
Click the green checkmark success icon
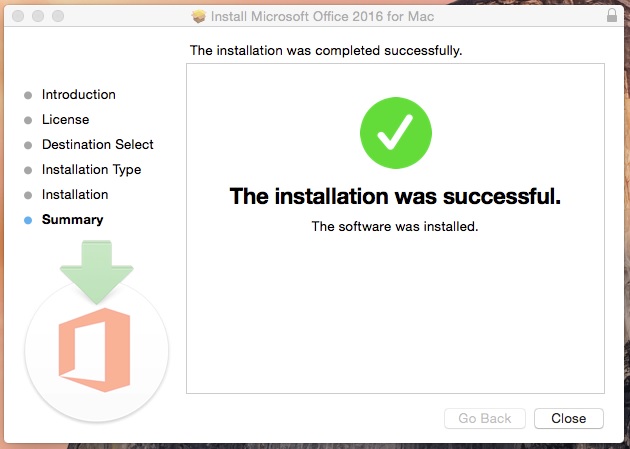coord(396,133)
